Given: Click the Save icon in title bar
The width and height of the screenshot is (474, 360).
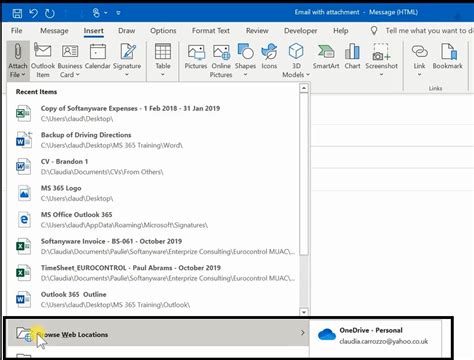Looking at the screenshot, I should click(17, 13).
